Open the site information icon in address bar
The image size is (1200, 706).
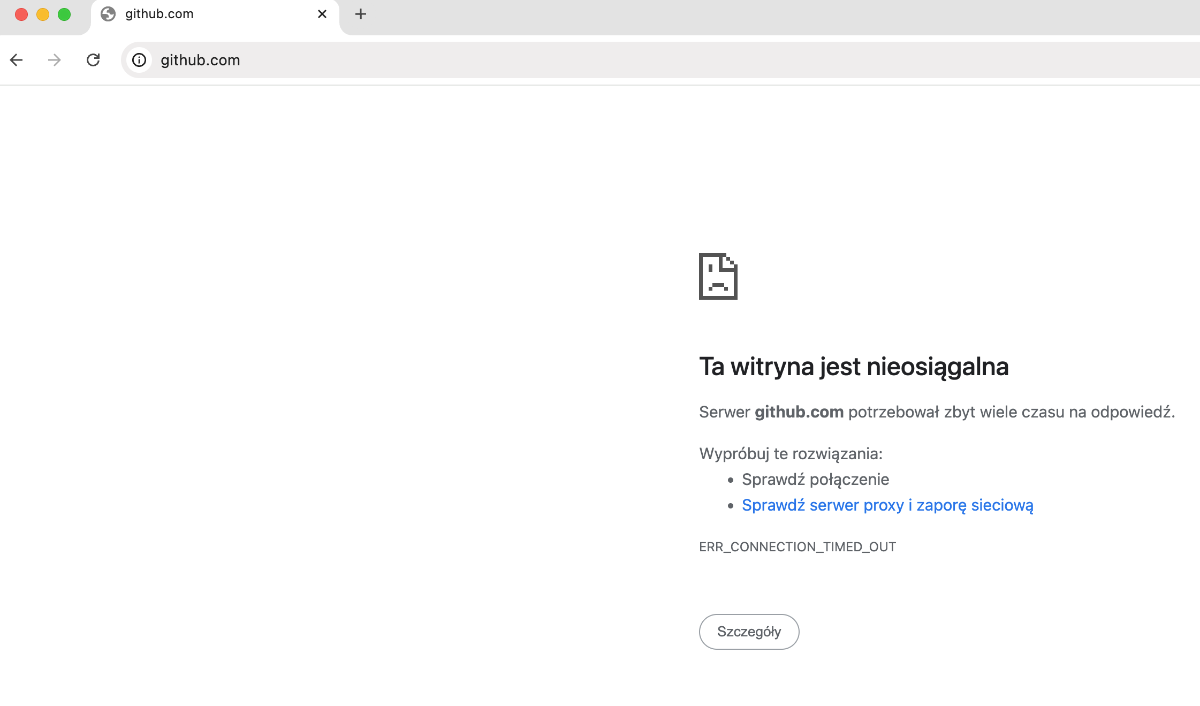pos(139,60)
